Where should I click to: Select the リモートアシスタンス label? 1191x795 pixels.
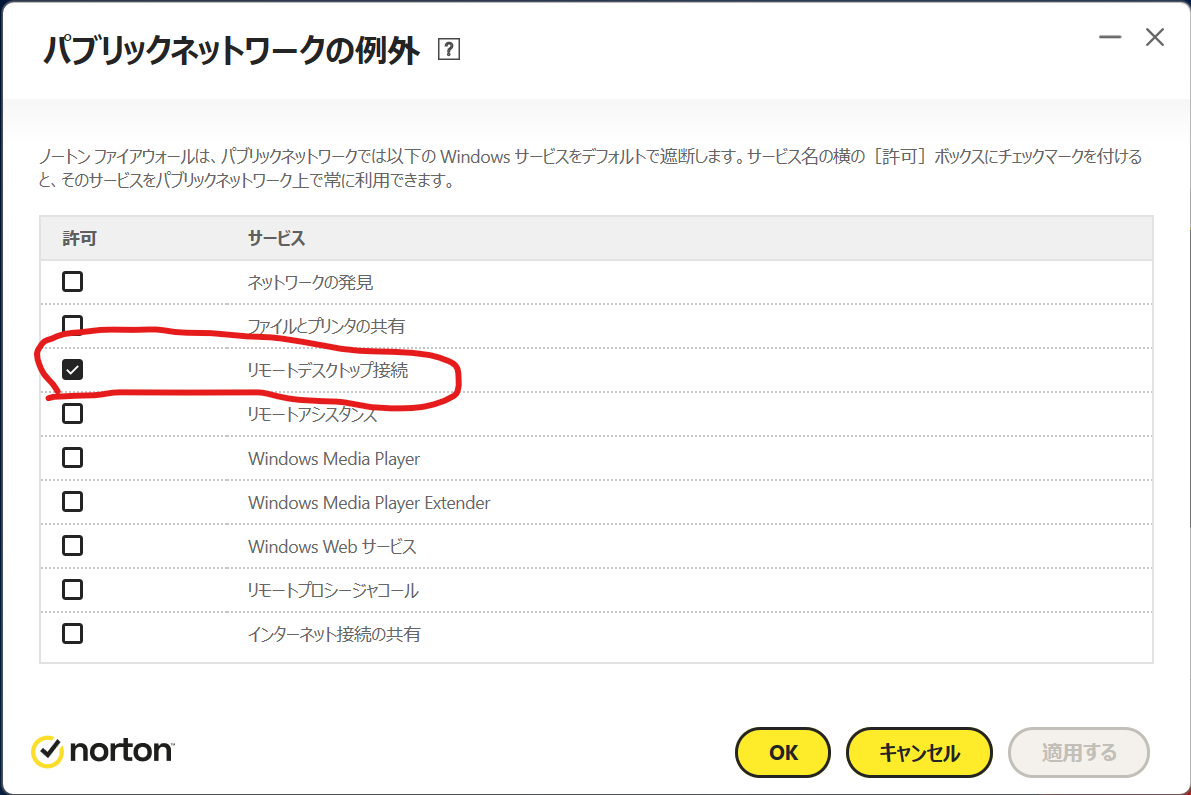tap(312, 415)
